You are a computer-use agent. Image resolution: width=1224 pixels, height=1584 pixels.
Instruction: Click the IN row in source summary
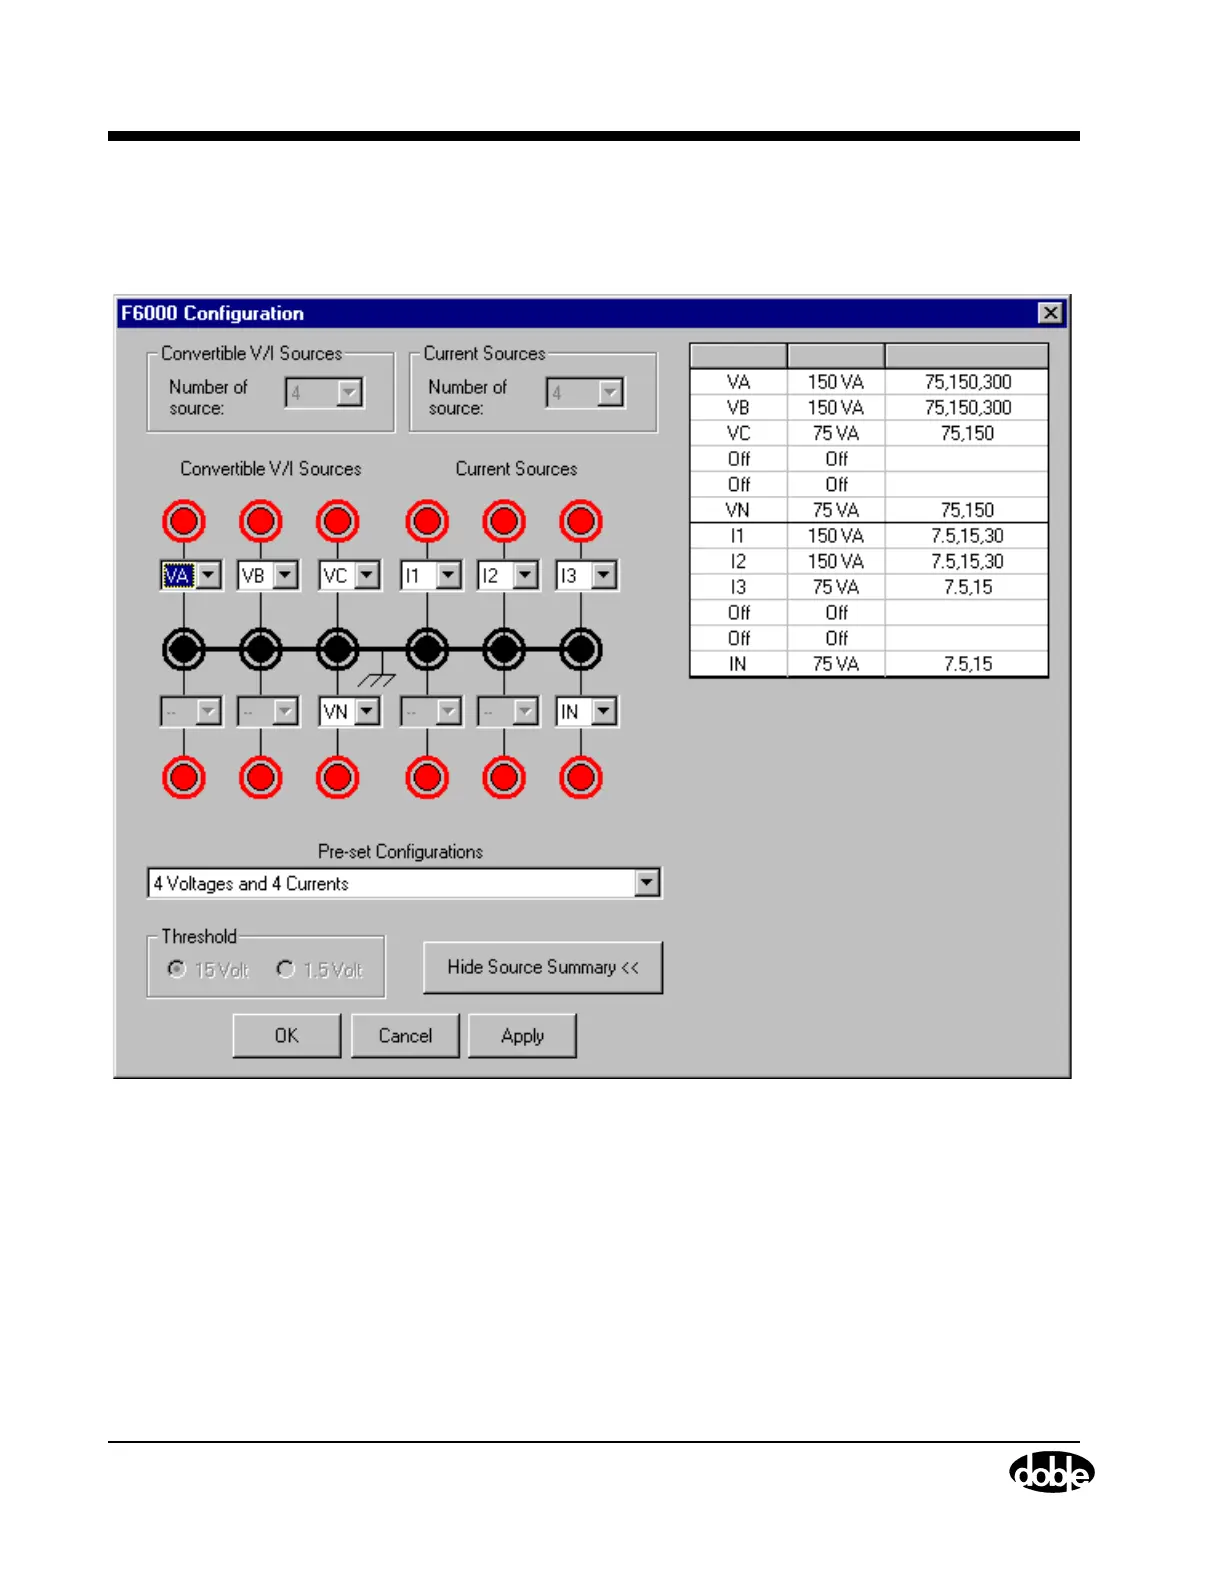click(869, 664)
